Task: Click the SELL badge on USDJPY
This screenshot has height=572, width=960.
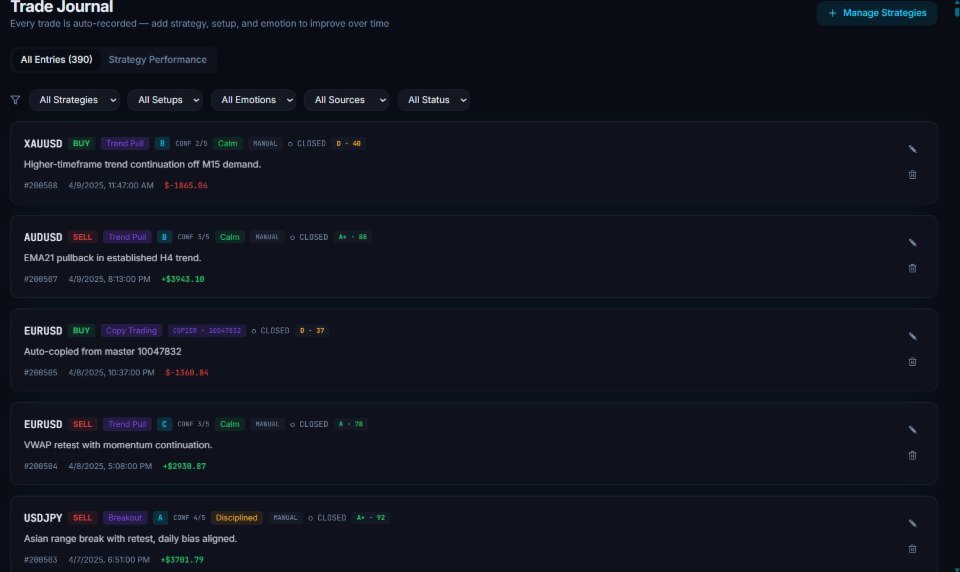Action: click(82, 517)
